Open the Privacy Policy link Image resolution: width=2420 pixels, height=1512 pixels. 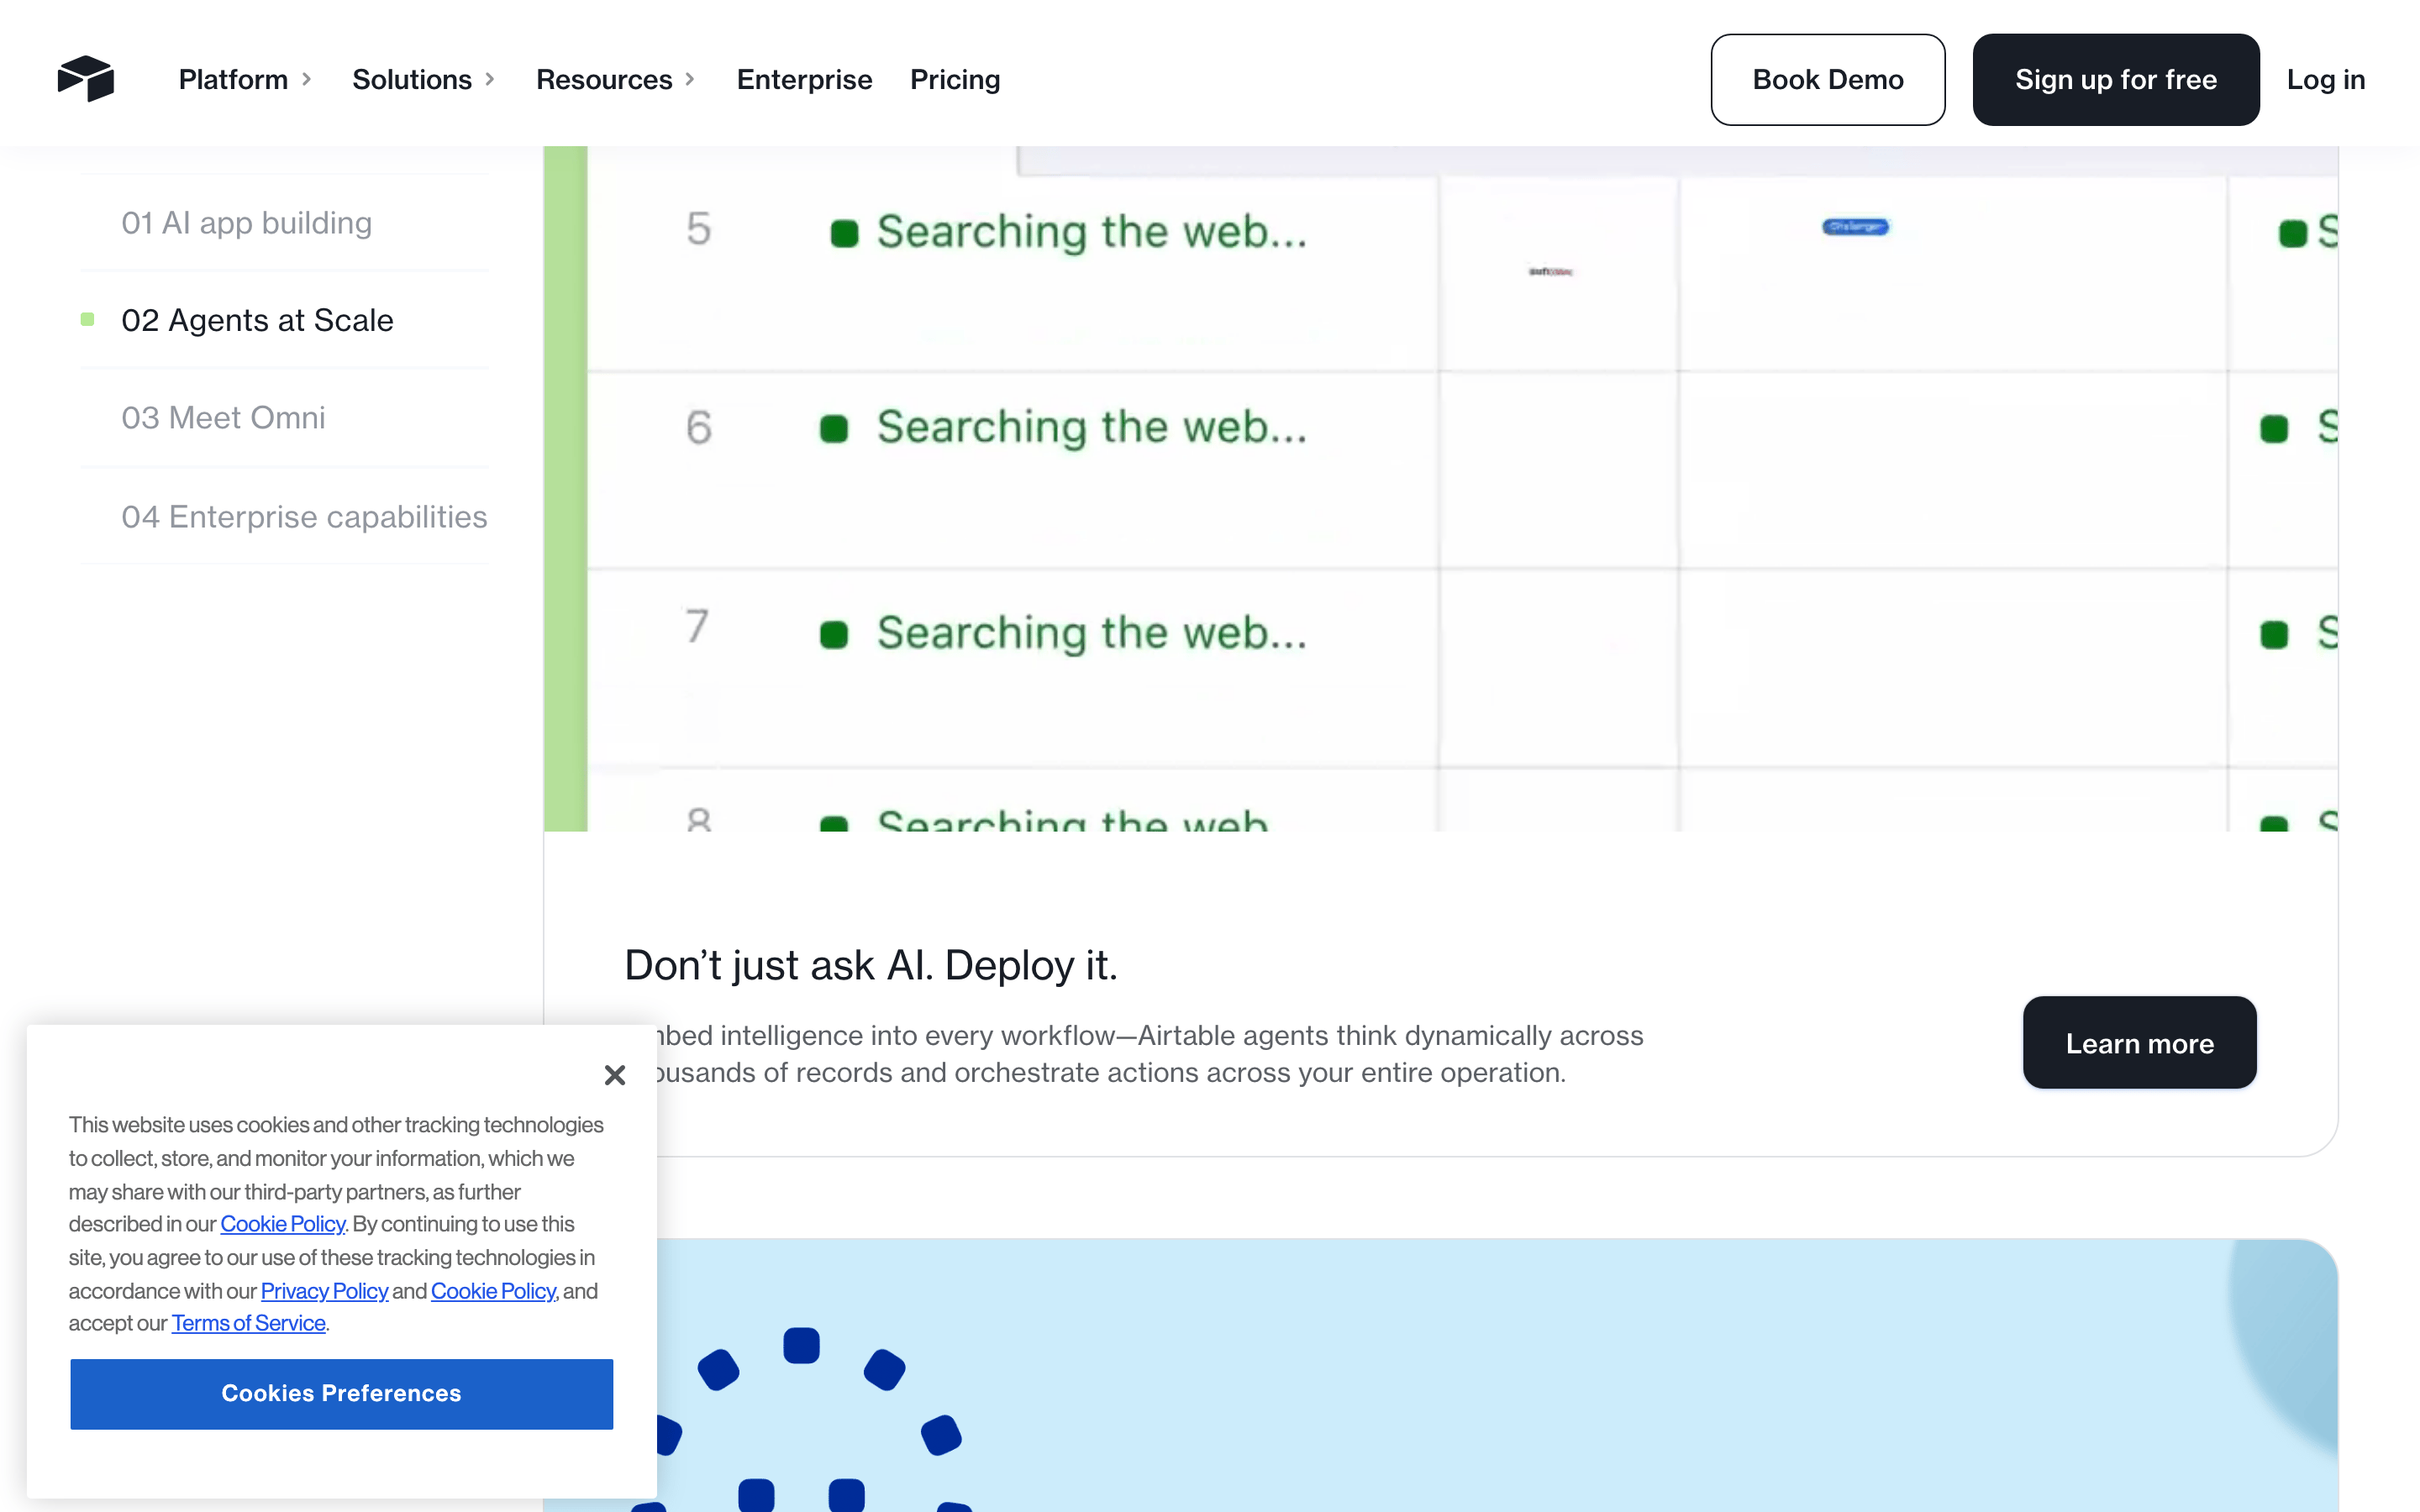click(x=324, y=1291)
